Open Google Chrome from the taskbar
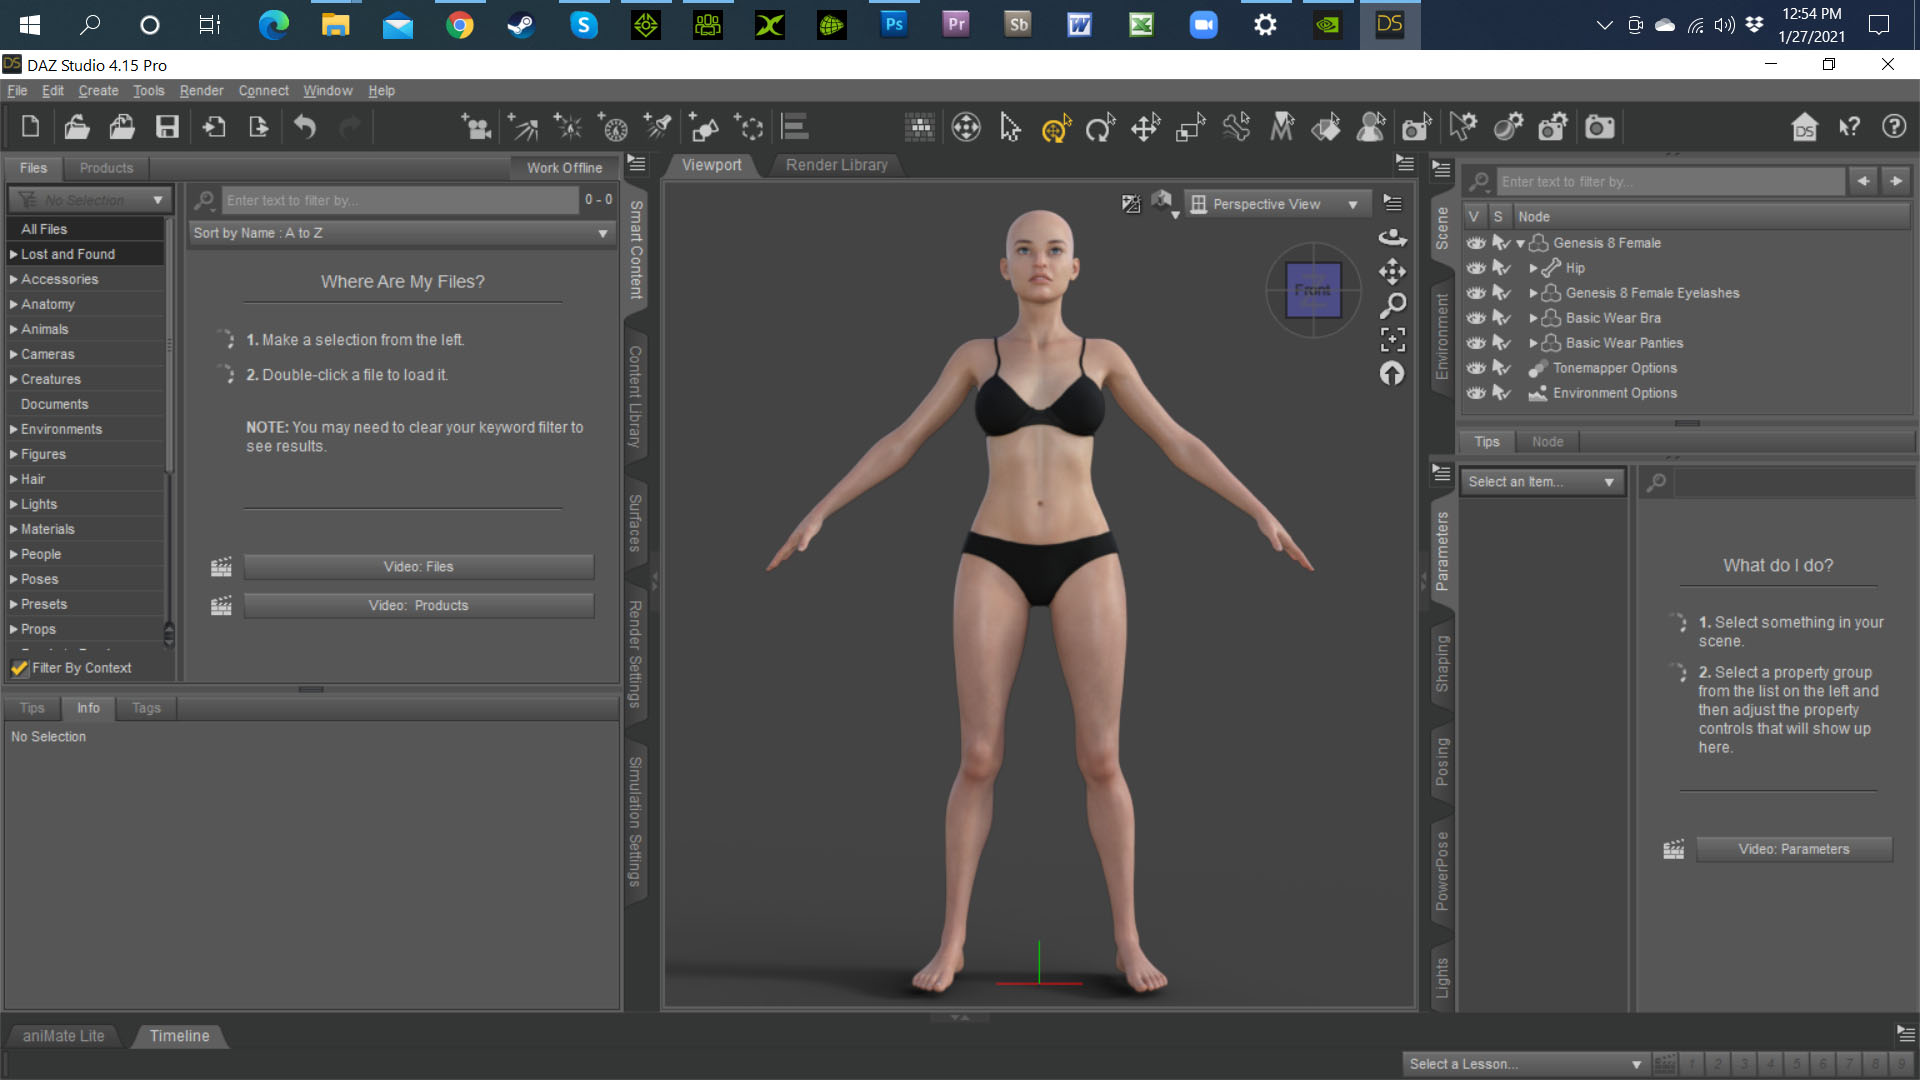 459,24
